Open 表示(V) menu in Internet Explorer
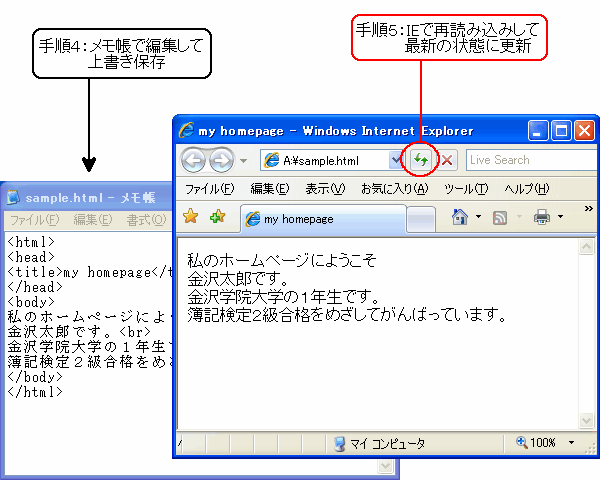 tap(325, 189)
